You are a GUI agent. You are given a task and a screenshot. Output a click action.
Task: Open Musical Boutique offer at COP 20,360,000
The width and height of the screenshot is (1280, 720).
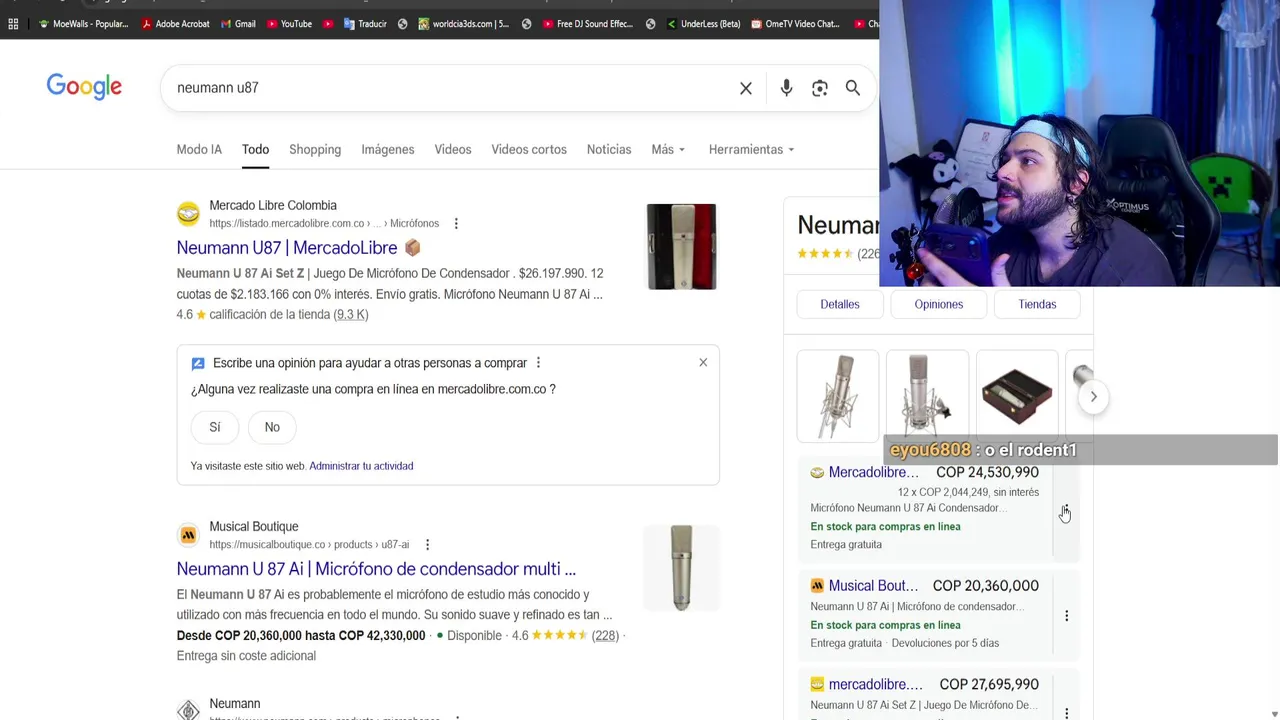point(925,613)
